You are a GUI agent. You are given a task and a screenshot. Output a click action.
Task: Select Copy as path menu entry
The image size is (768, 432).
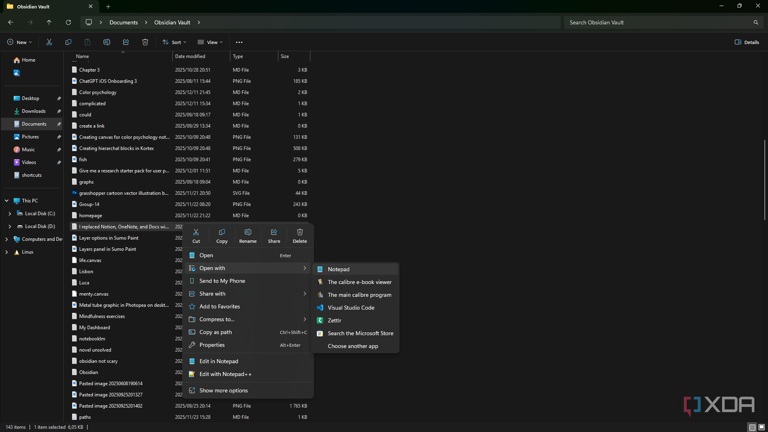point(215,332)
